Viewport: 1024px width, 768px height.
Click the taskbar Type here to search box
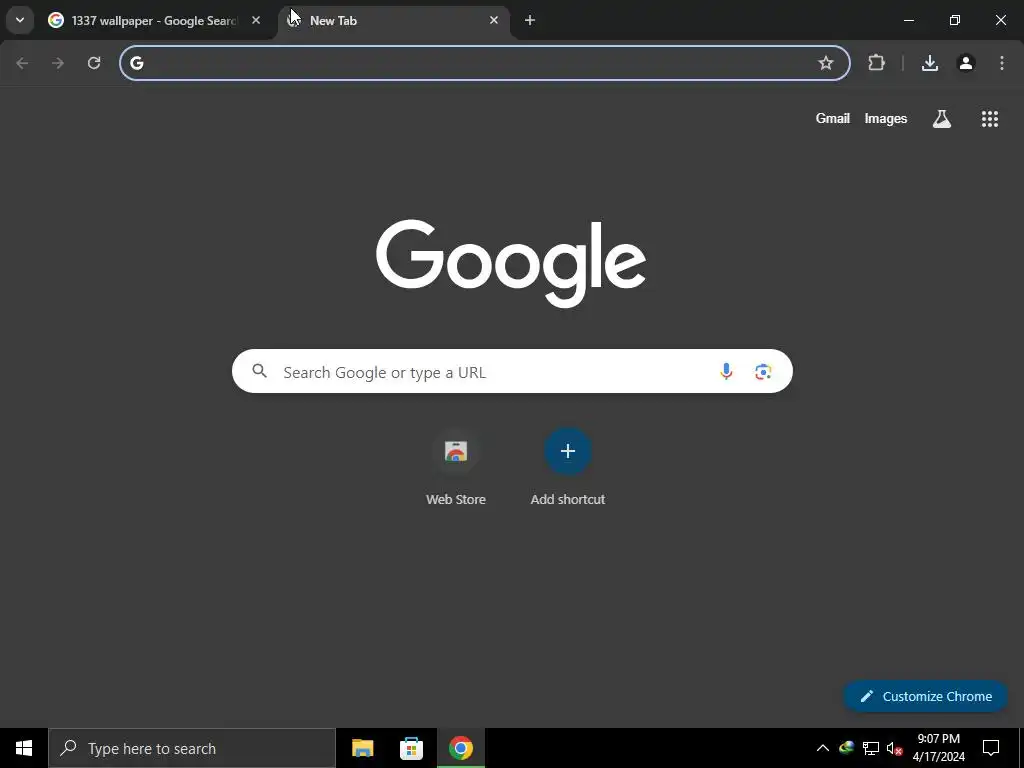[x=192, y=748]
